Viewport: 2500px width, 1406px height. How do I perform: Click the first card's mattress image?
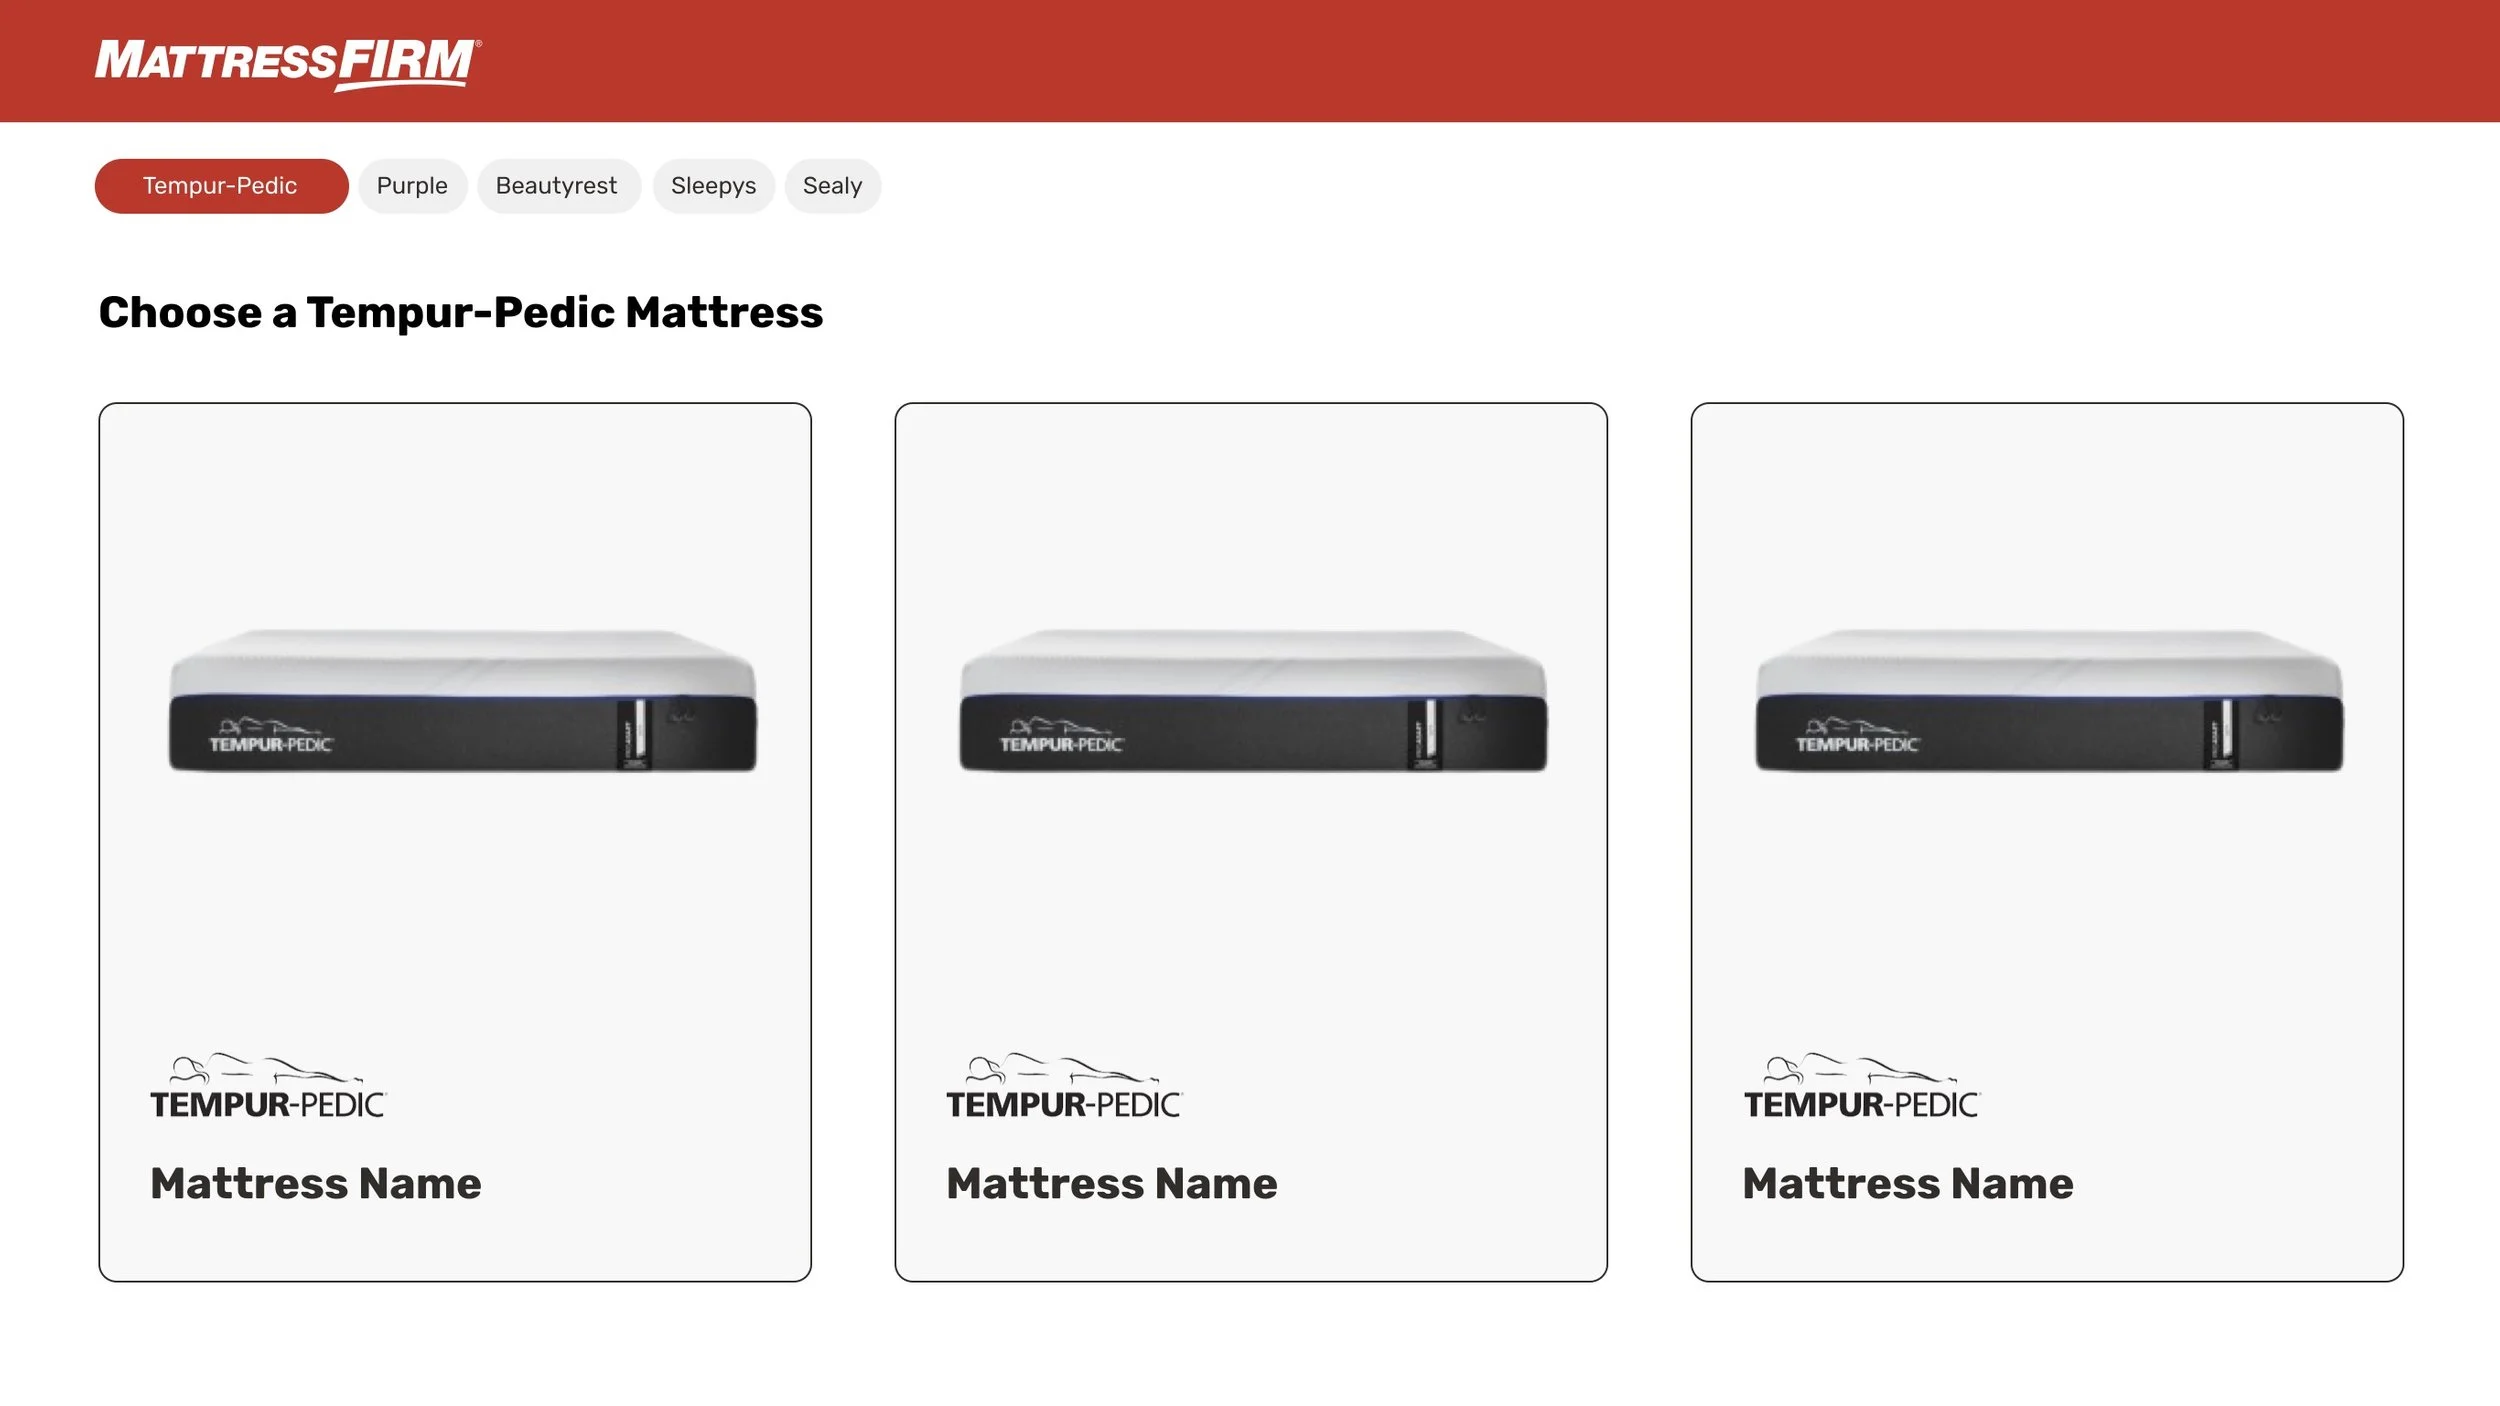point(462,701)
